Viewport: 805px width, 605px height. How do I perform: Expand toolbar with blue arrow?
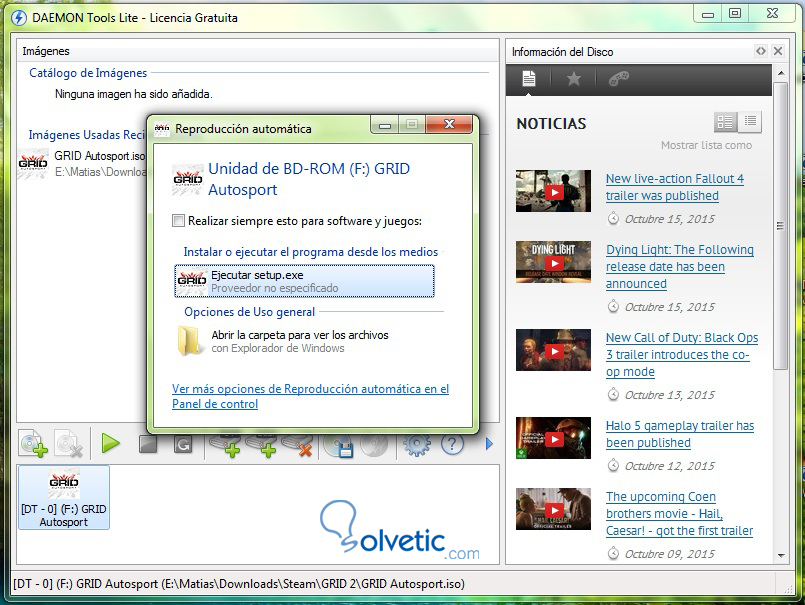tap(489, 443)
